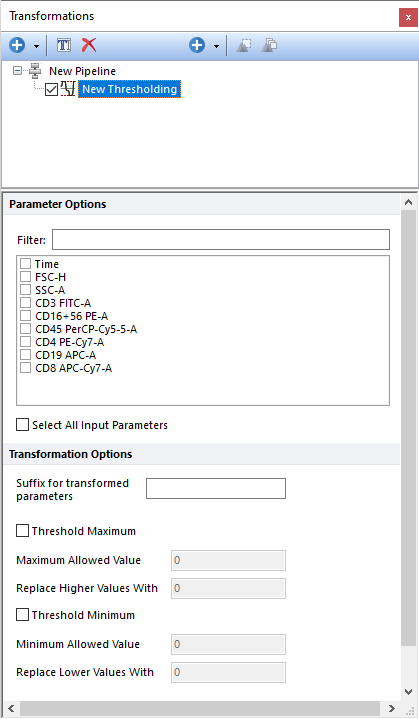Click the red X delete icon
Screen dimensions: 419x719
[89, 45]
